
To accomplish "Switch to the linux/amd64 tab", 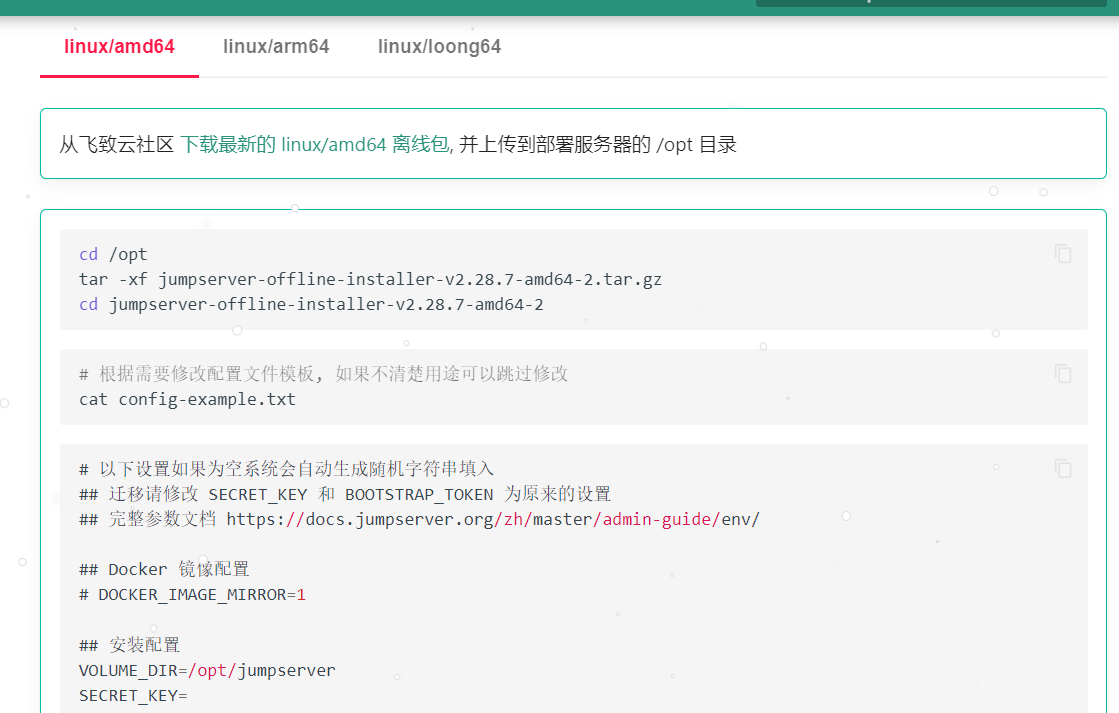I will [x=119, y=46].
